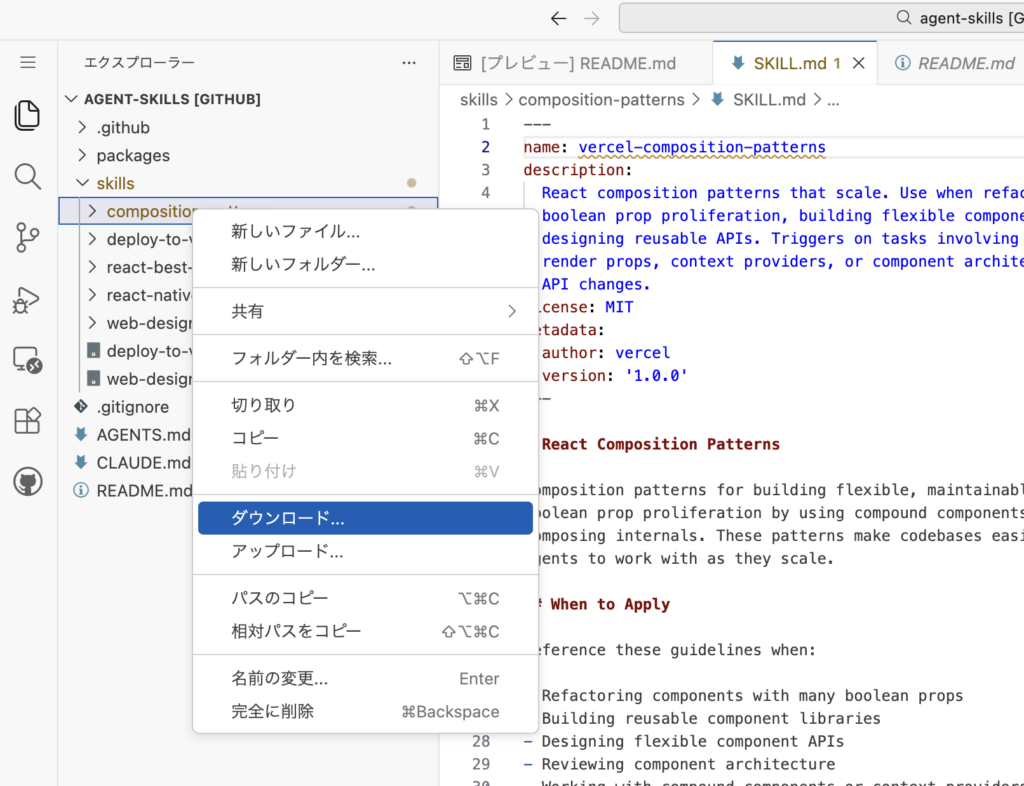1024x786 pixels.
Task: Open the Extensions icon
Action: 28,421
